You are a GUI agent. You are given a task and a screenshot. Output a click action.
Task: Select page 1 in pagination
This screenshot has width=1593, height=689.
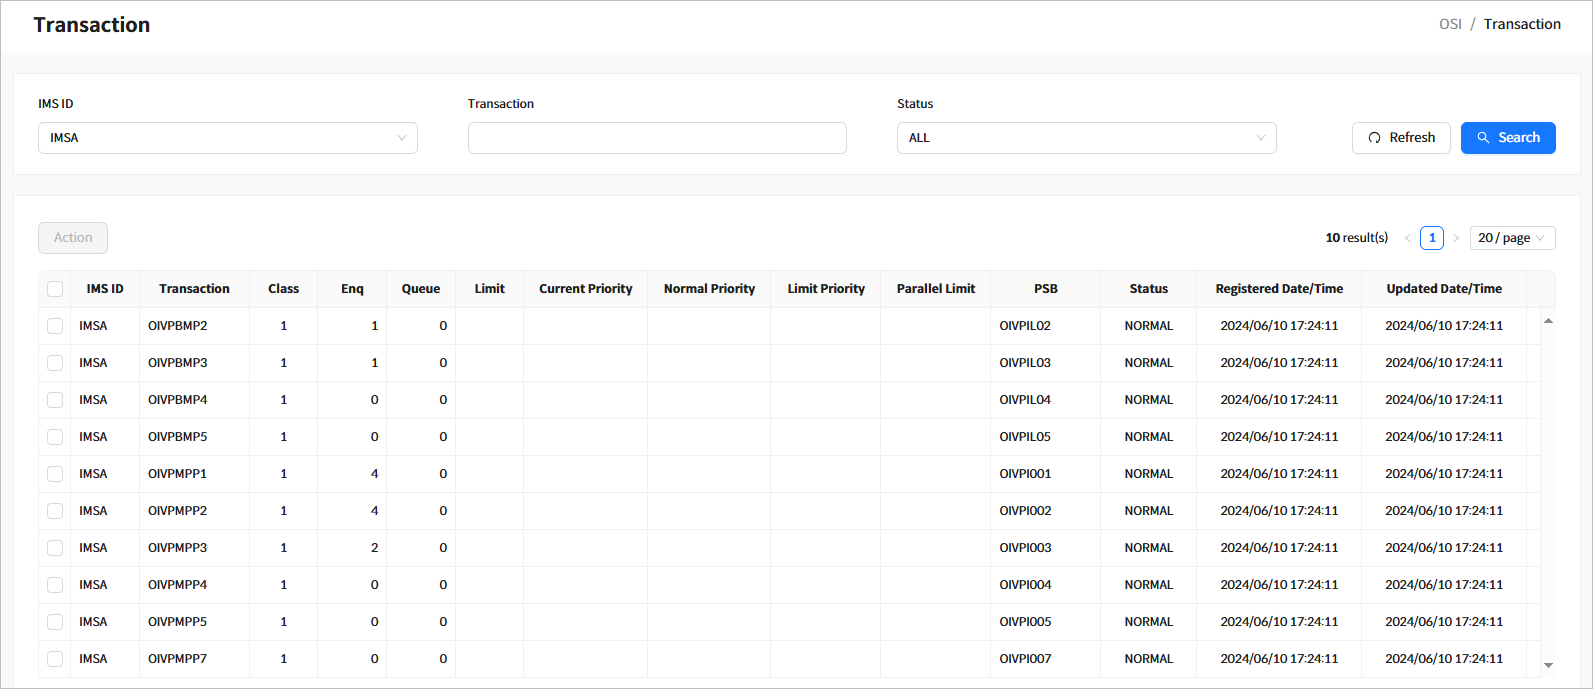point(1432,238)
